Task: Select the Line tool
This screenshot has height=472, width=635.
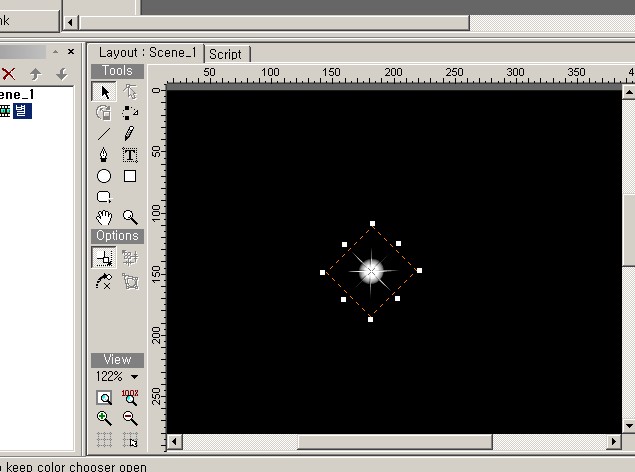Action: tap(104, 134)
